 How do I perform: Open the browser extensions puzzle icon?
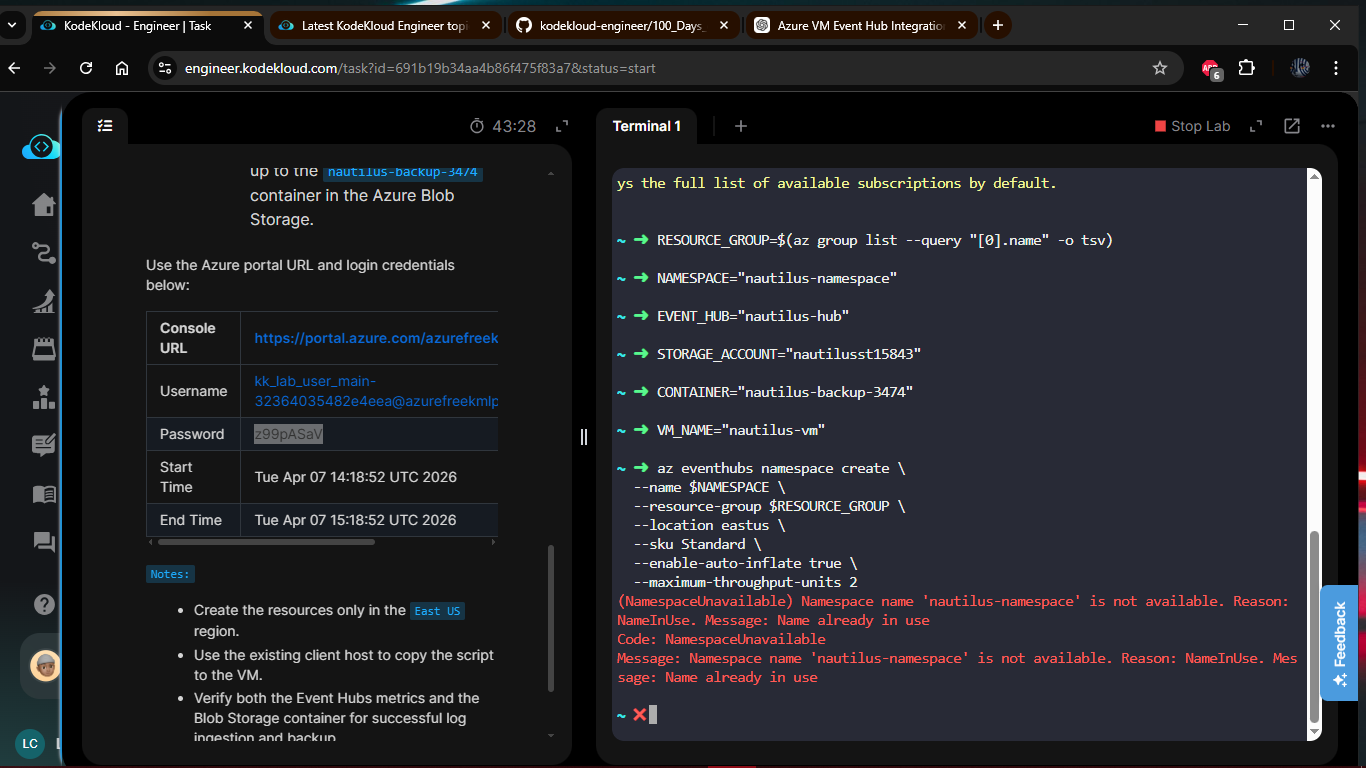point(1246,68)
